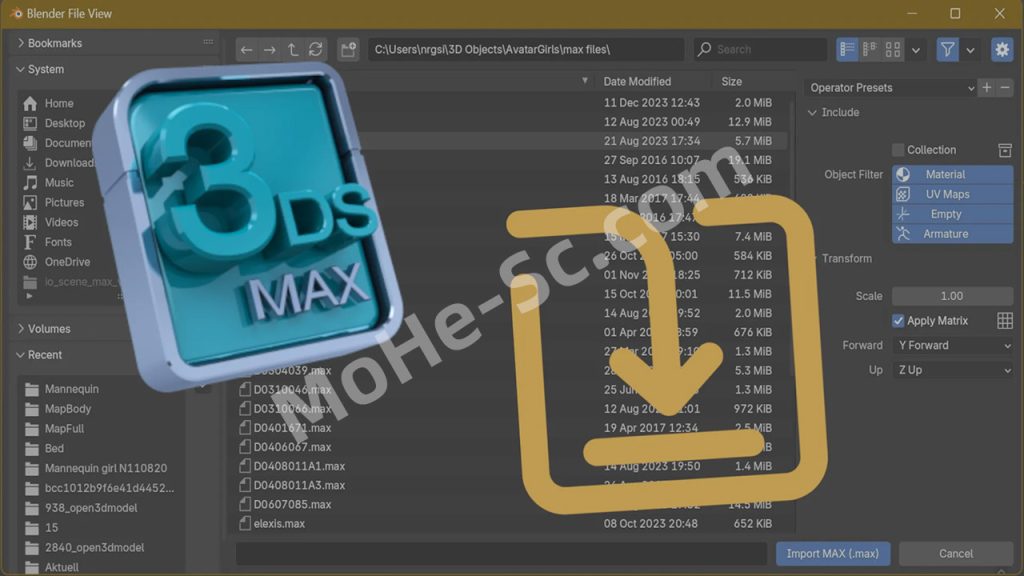This screenshot has width=1024, height=576.
Task: Collapse the Bookmarks panel
Action: [22, 44]
